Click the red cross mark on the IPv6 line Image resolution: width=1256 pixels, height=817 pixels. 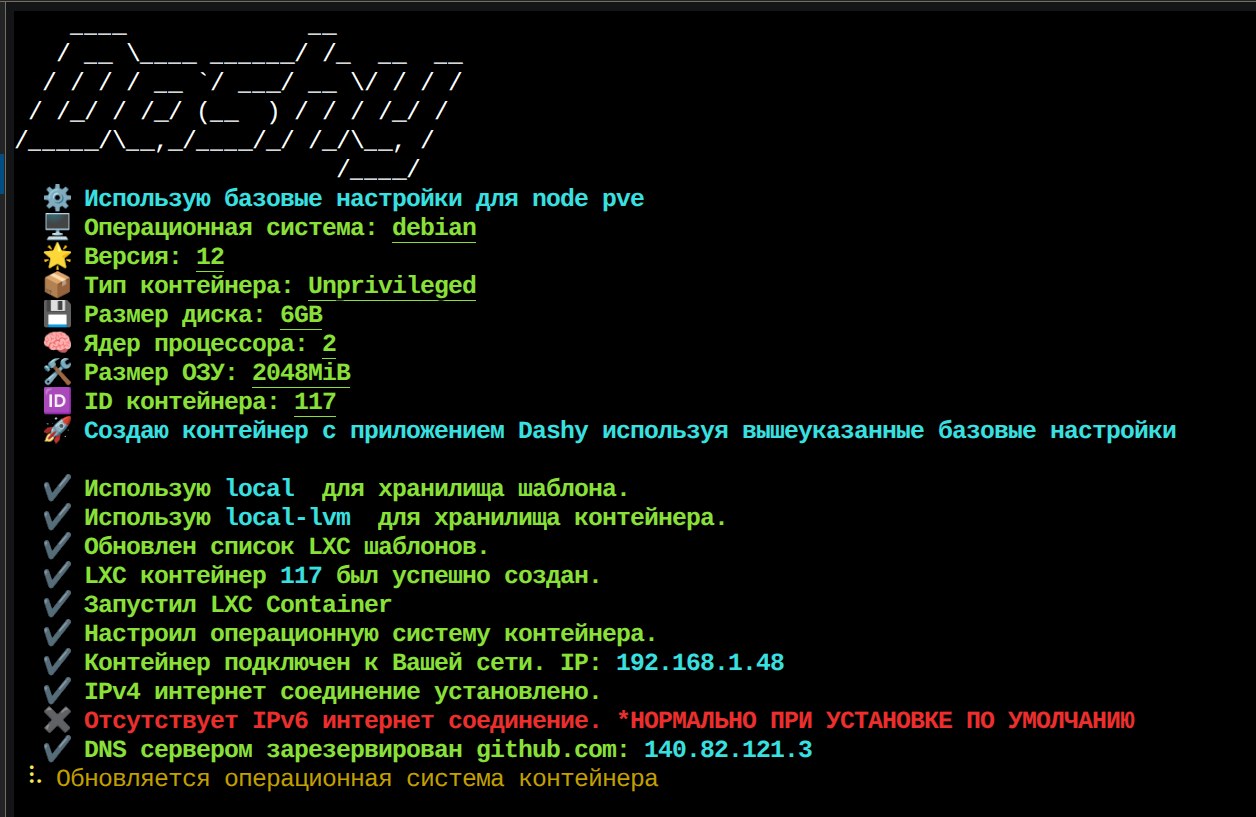tap(57, 720)
